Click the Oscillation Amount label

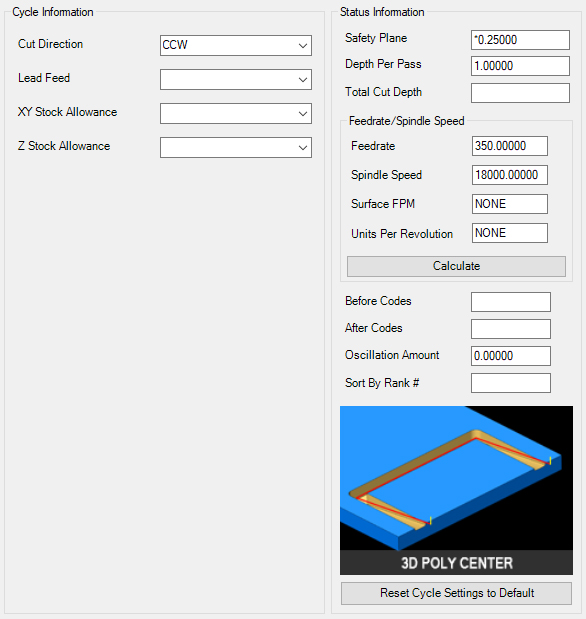[392, 355]
